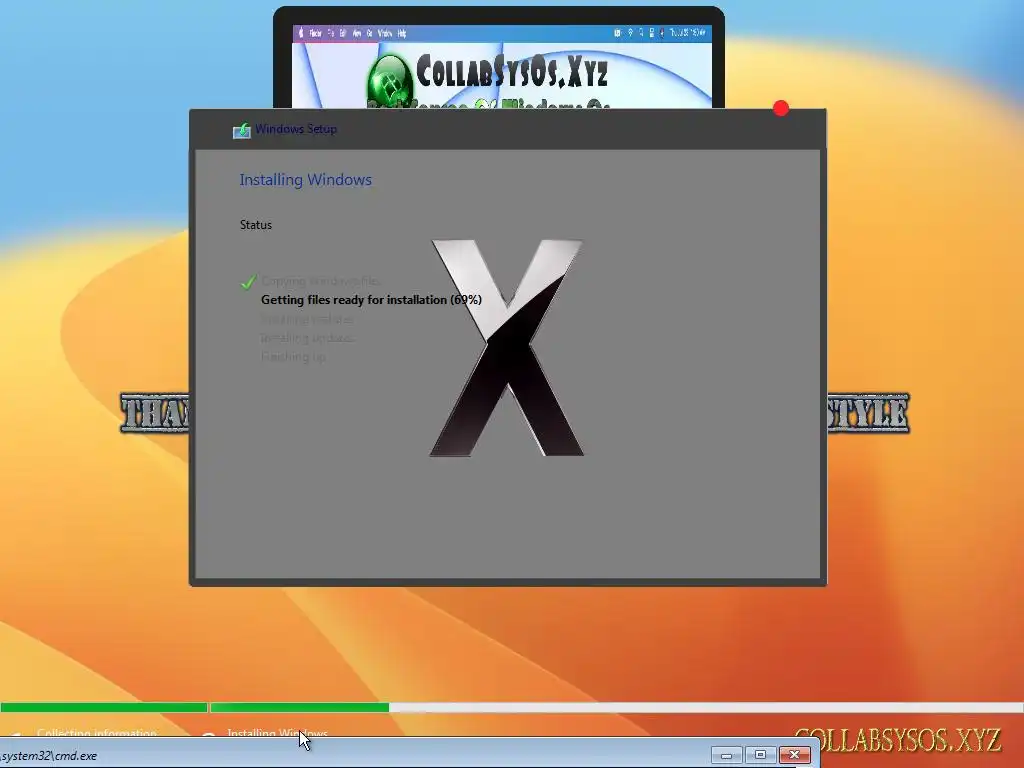Click the Installing Windows heading
The height and width of the screenshot is (768, 1024).
(305, 180)
